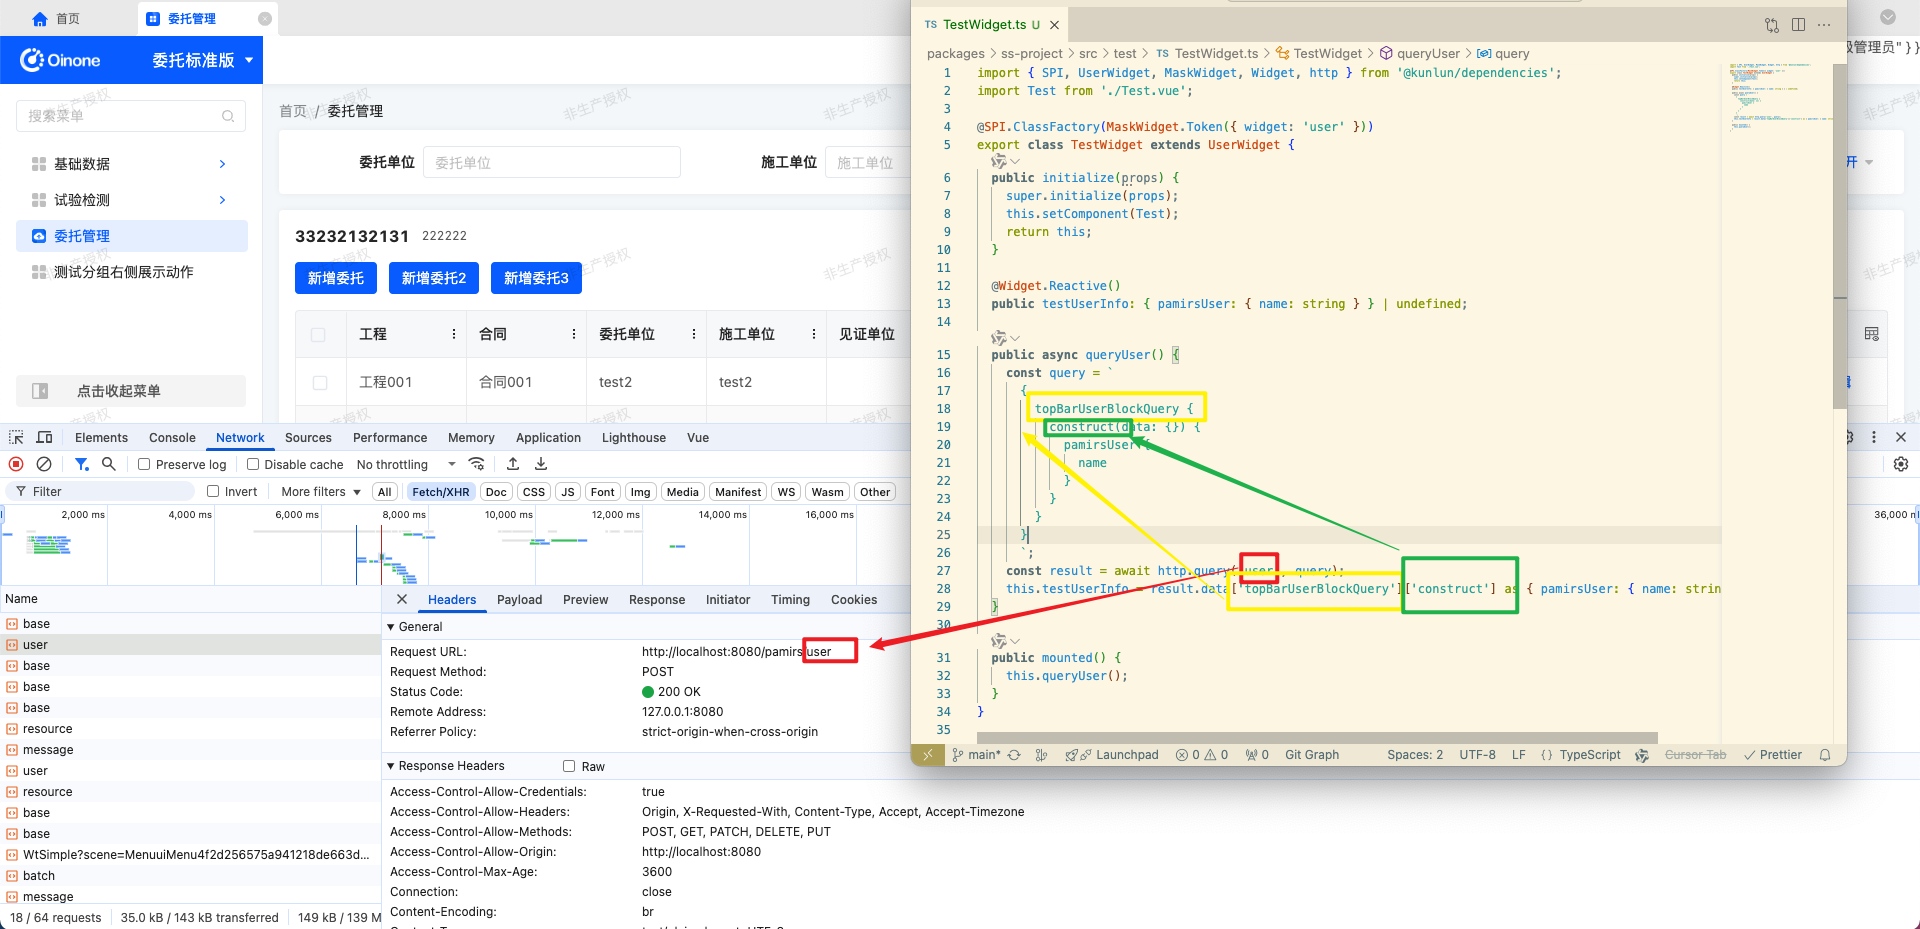
Task: Expand the 基础数据 menu chevron
Action: [222, 164]
